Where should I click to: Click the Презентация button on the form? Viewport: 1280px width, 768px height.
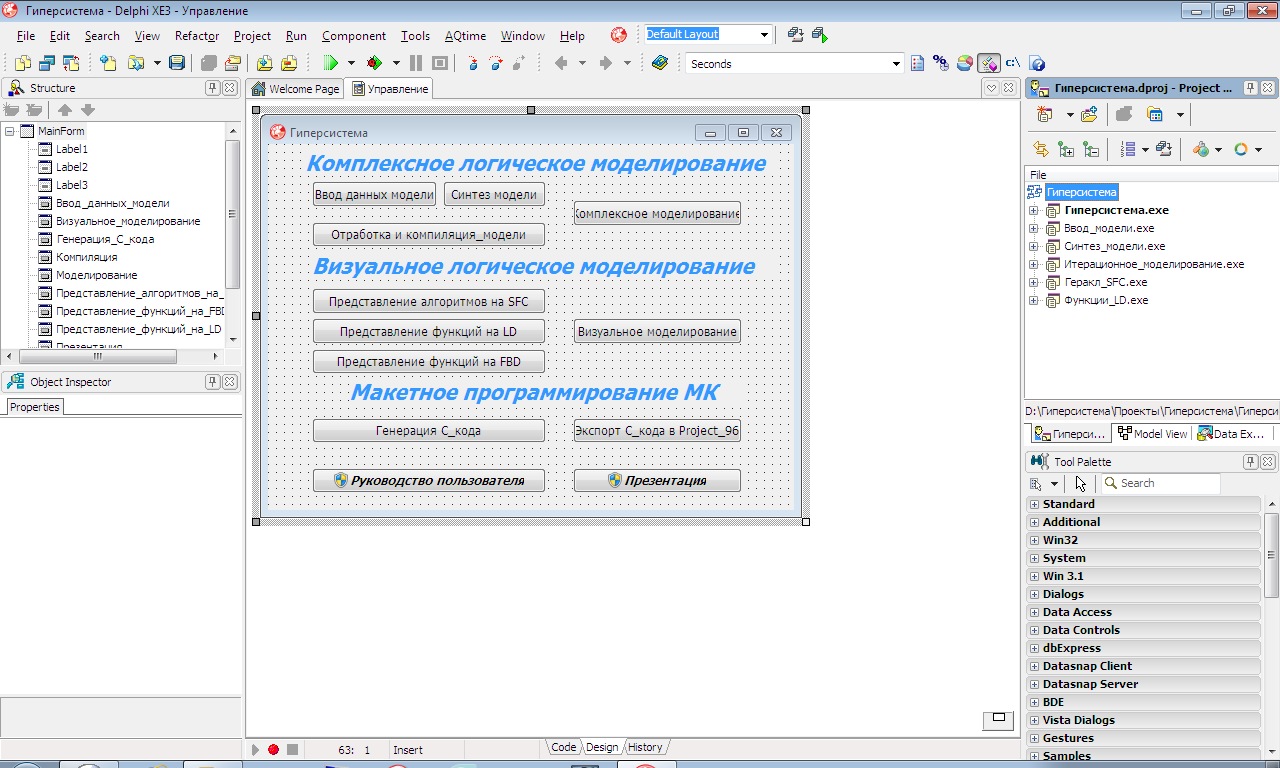coord(657,481)
